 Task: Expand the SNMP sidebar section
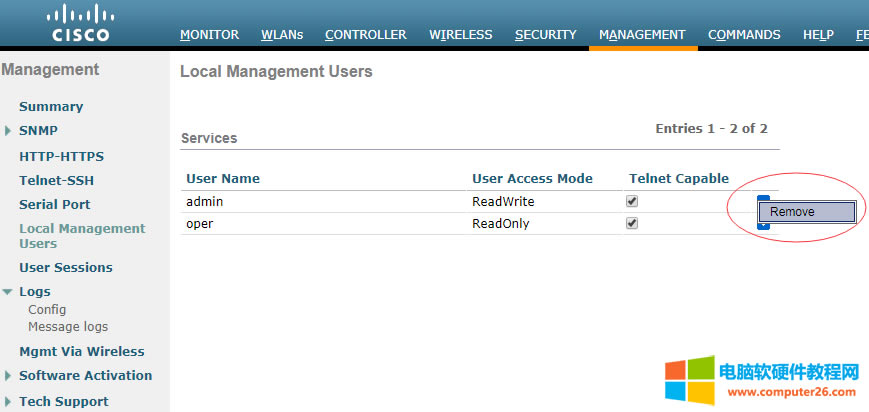pyautogui.click(x=8, y=131)
